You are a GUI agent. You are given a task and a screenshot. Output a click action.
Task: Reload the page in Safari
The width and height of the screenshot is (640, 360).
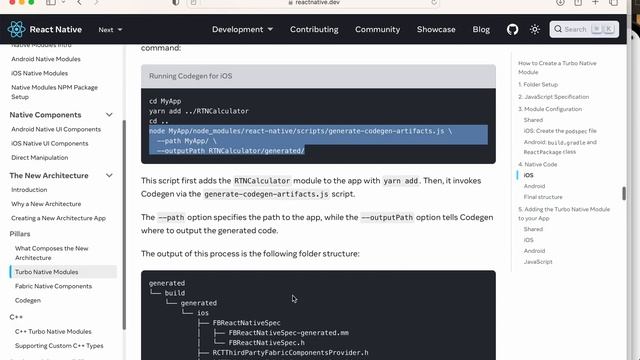[x=434, y=2]
